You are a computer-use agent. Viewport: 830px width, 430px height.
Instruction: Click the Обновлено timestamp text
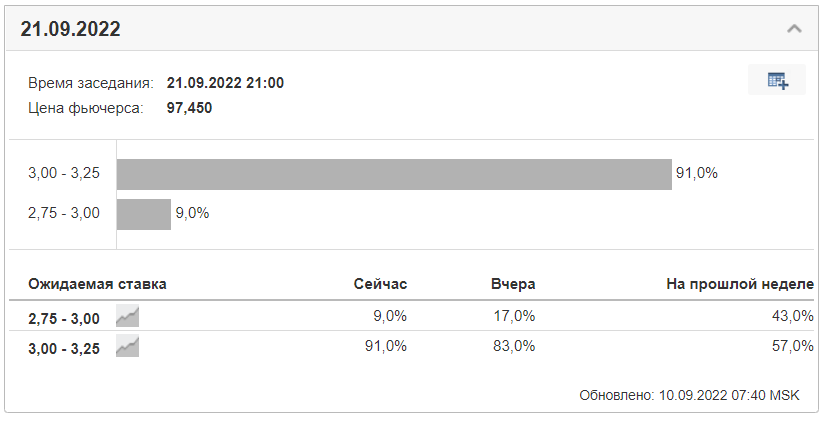click(x=689, y=396)
